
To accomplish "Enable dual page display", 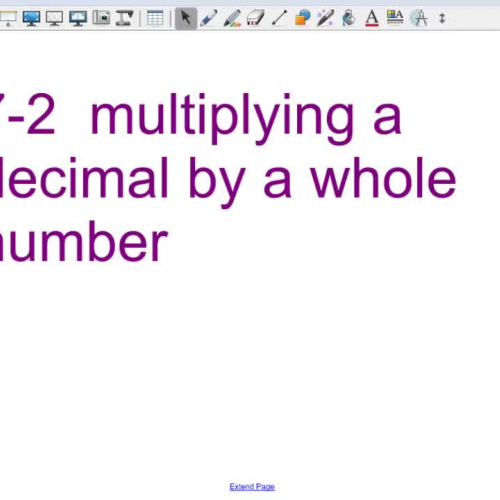I will [78, 18].
